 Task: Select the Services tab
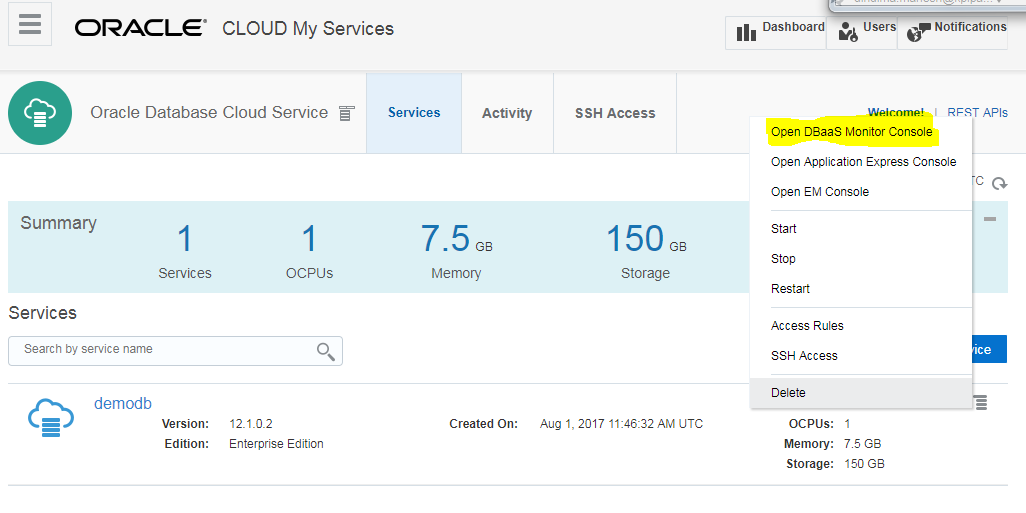coord(414,113)
